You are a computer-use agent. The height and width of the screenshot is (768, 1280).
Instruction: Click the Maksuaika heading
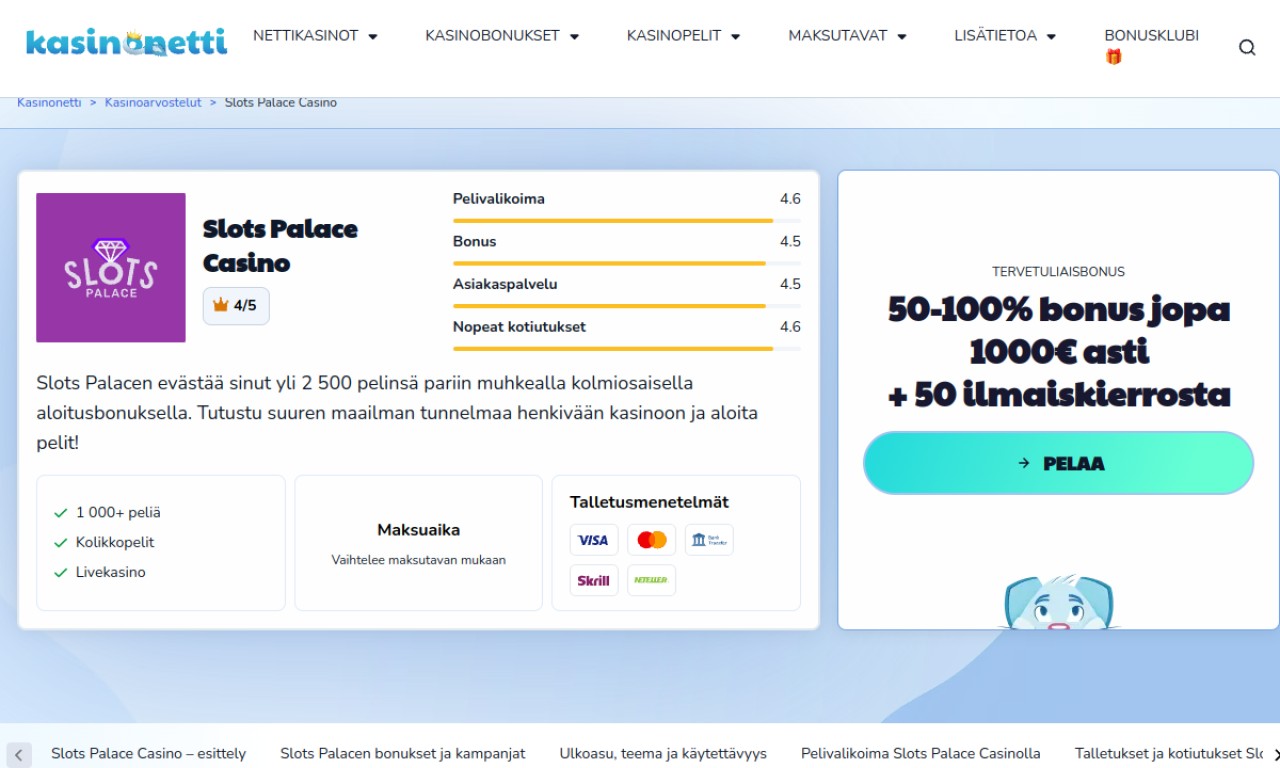(418, 530)
